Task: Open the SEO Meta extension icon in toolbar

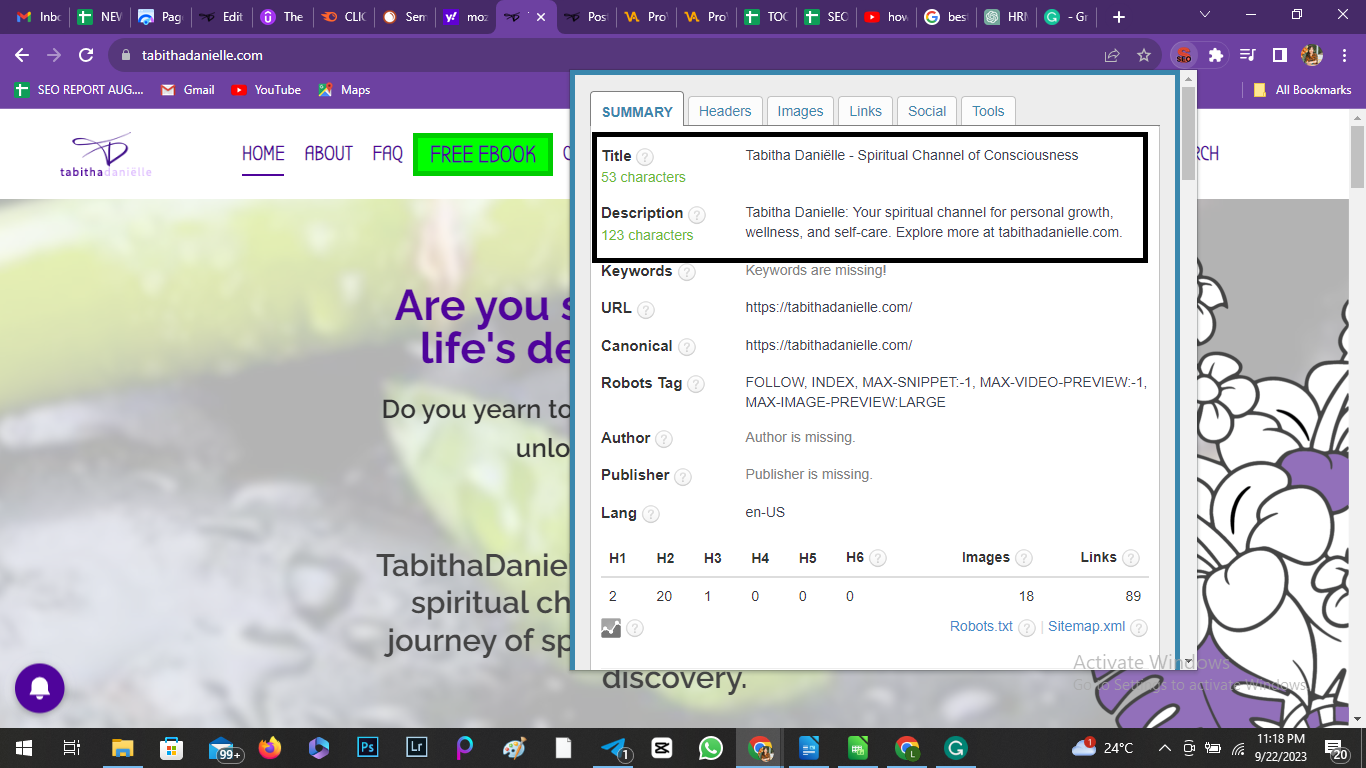Action: (1184, 55)
